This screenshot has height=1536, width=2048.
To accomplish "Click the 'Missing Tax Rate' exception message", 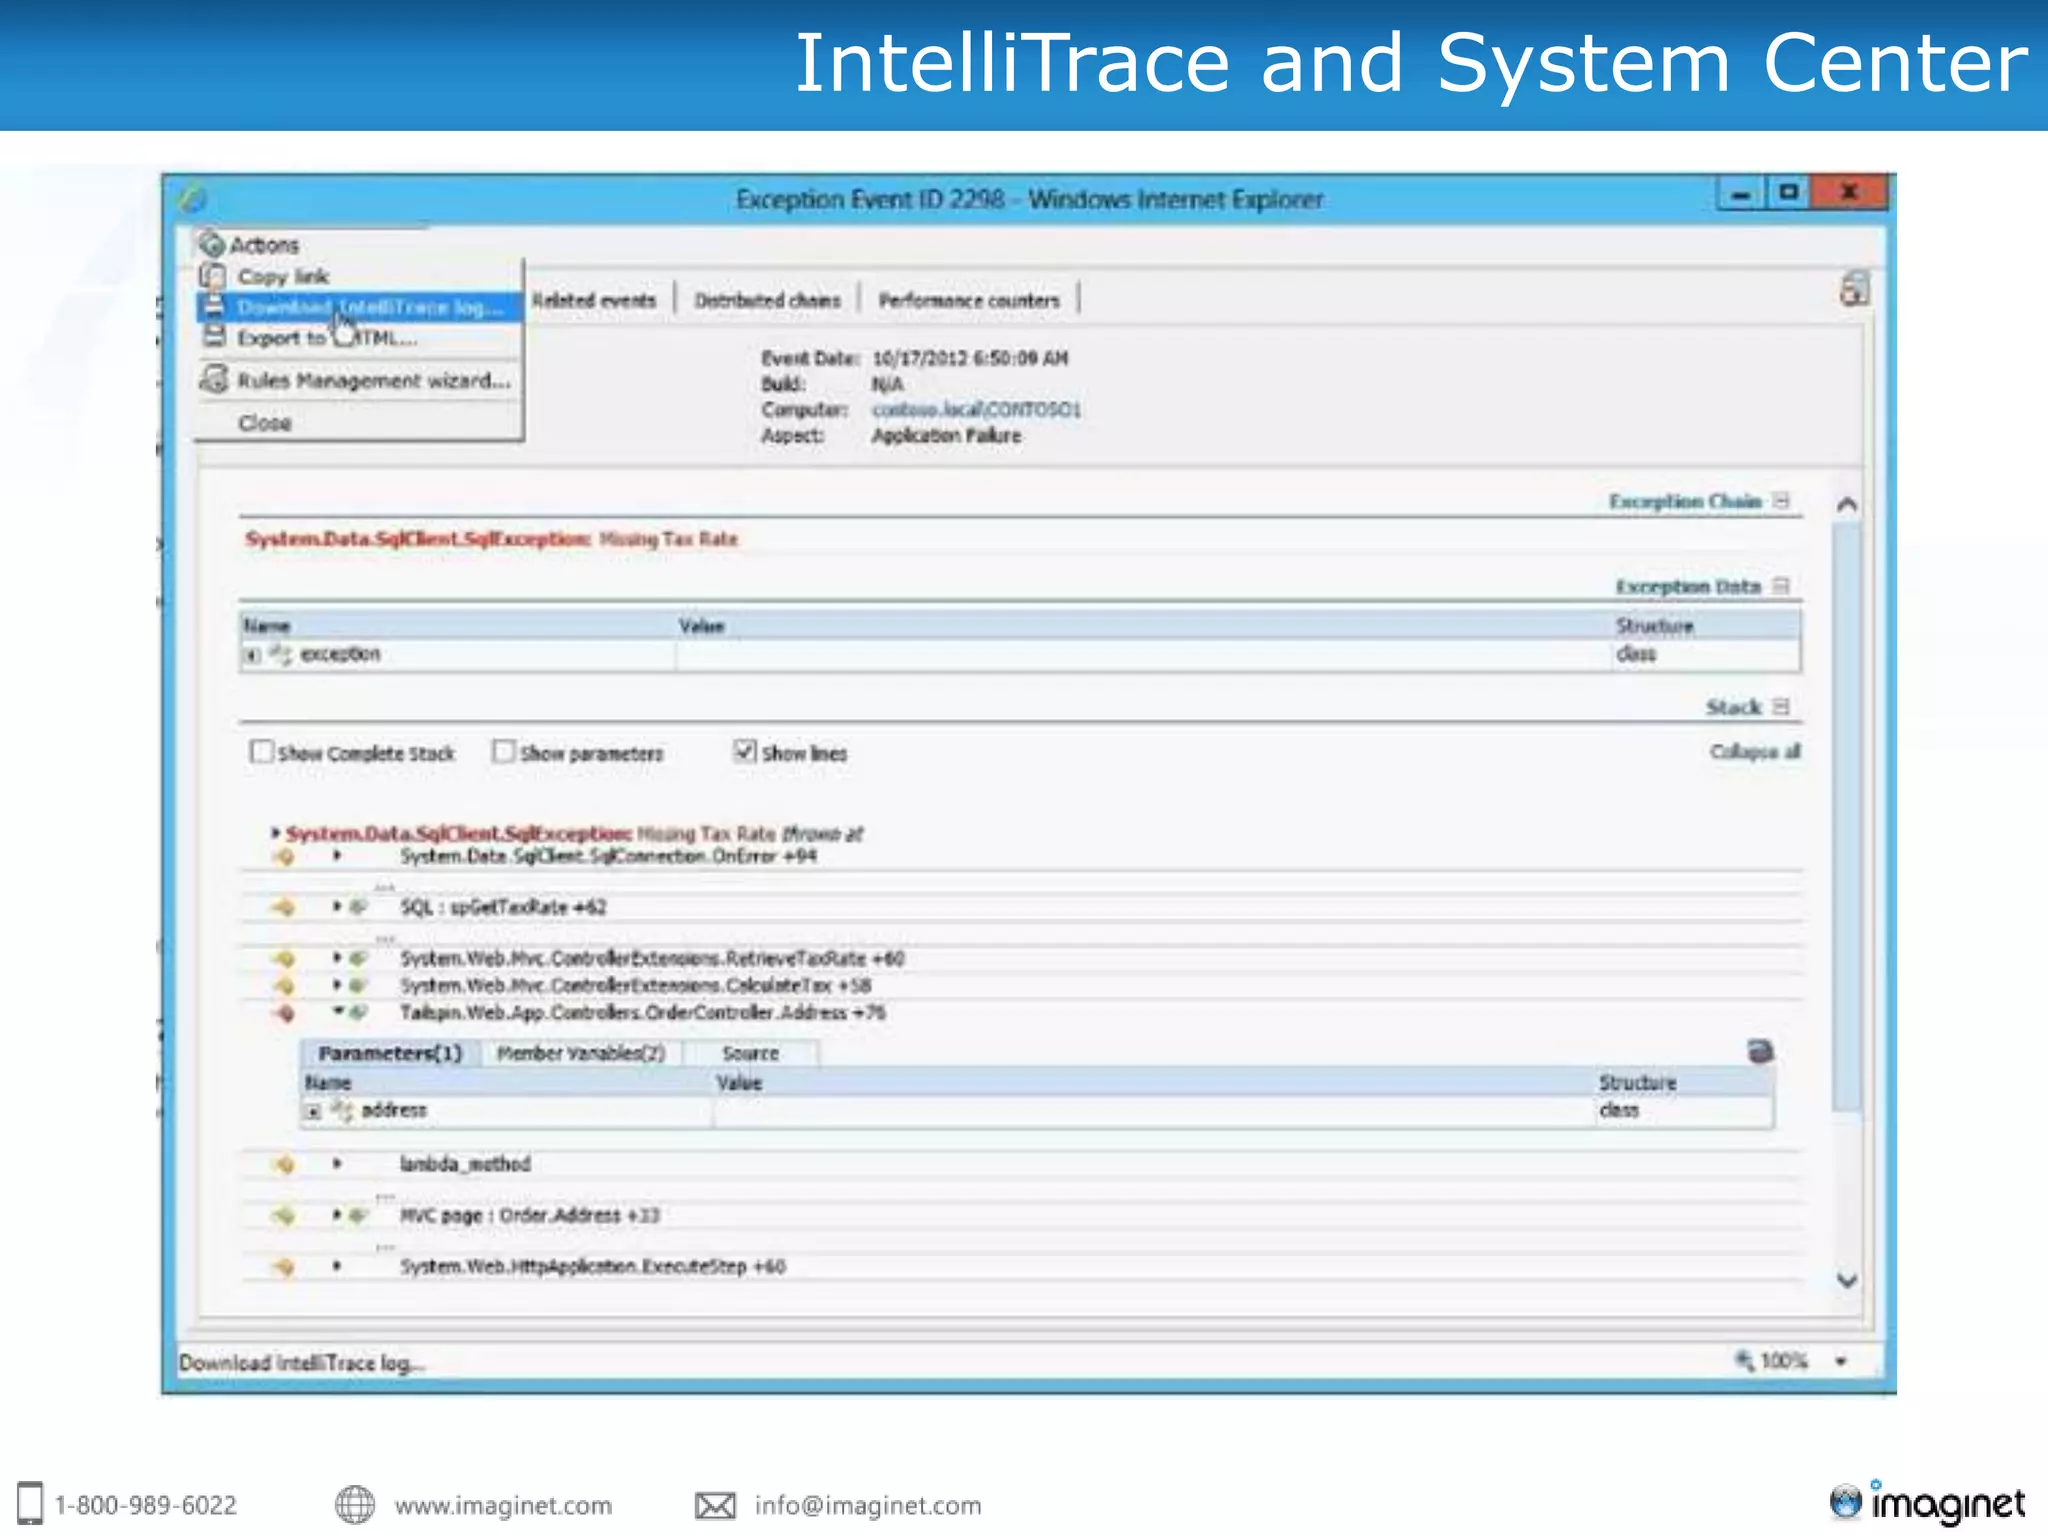I will 668,539.
